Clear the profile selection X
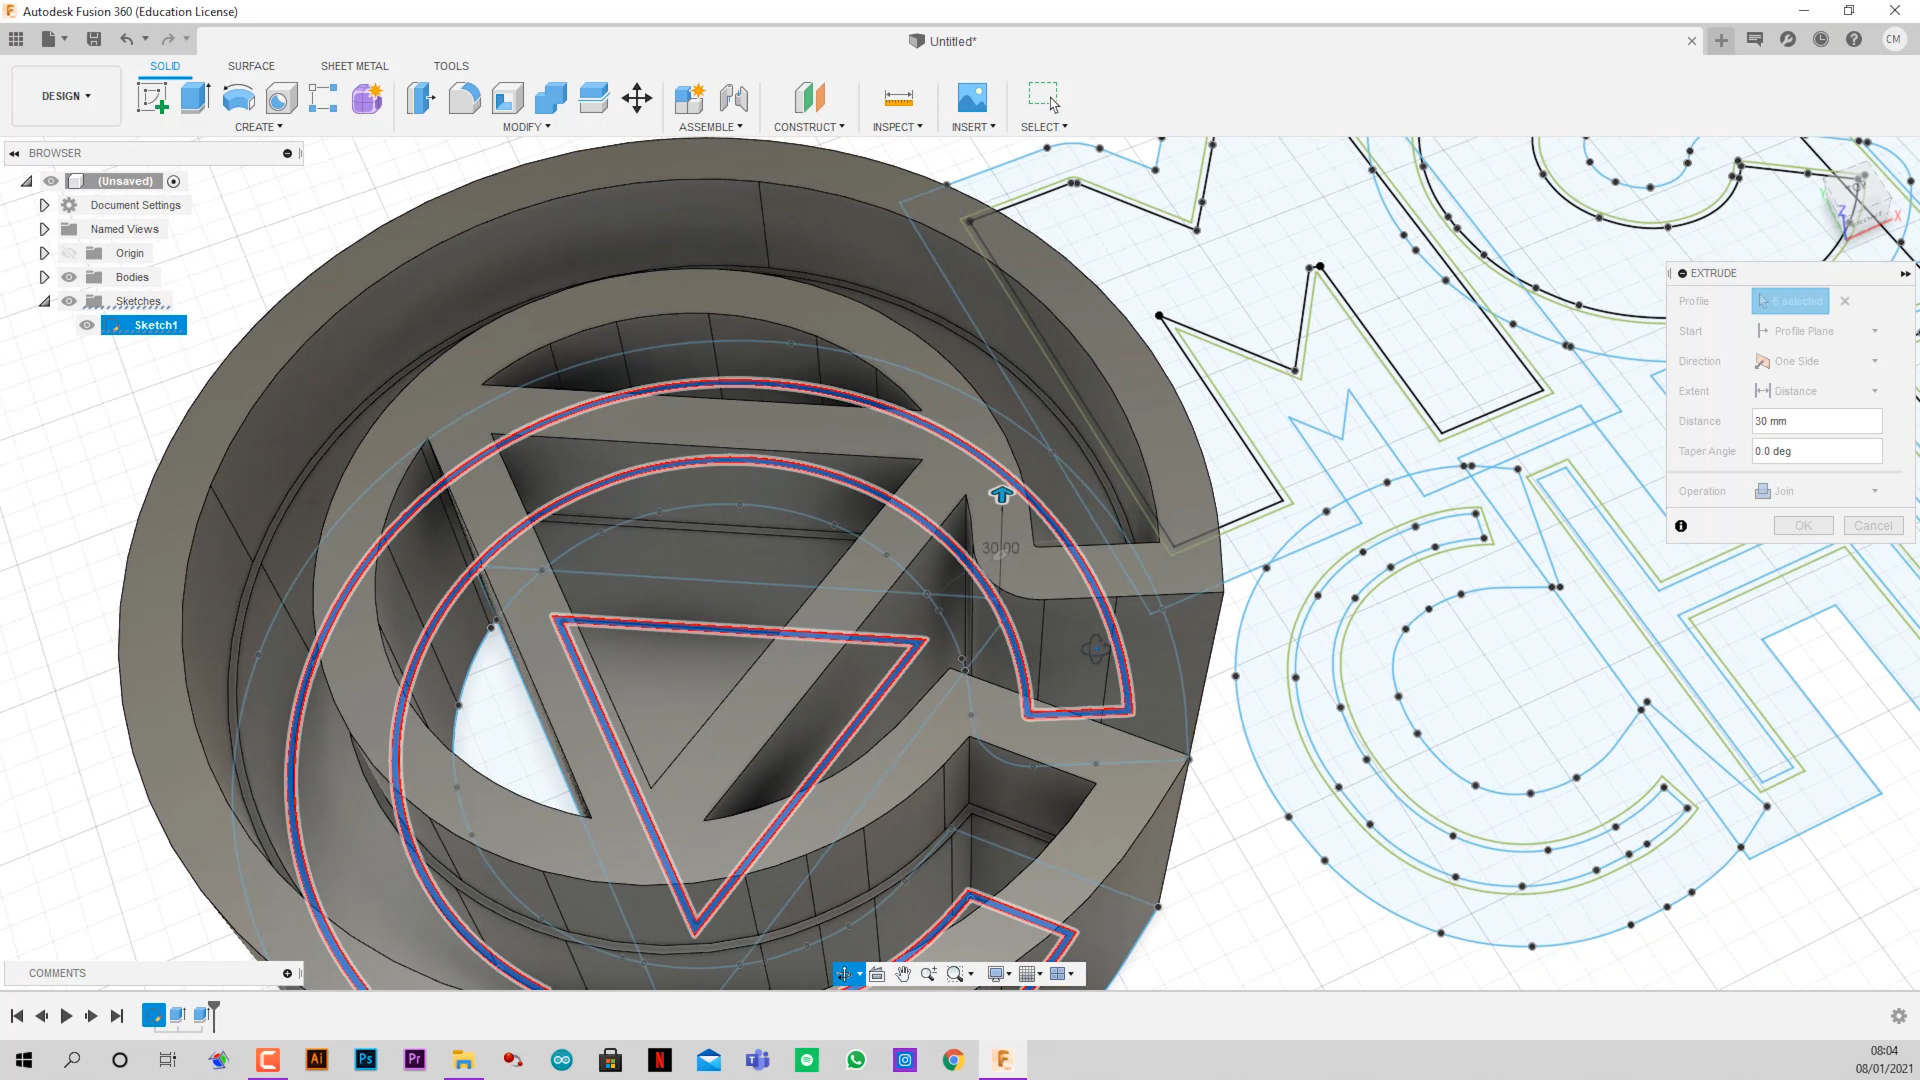The height and width of the screenshot is (1080, 1920). (x=1845, y=301)
